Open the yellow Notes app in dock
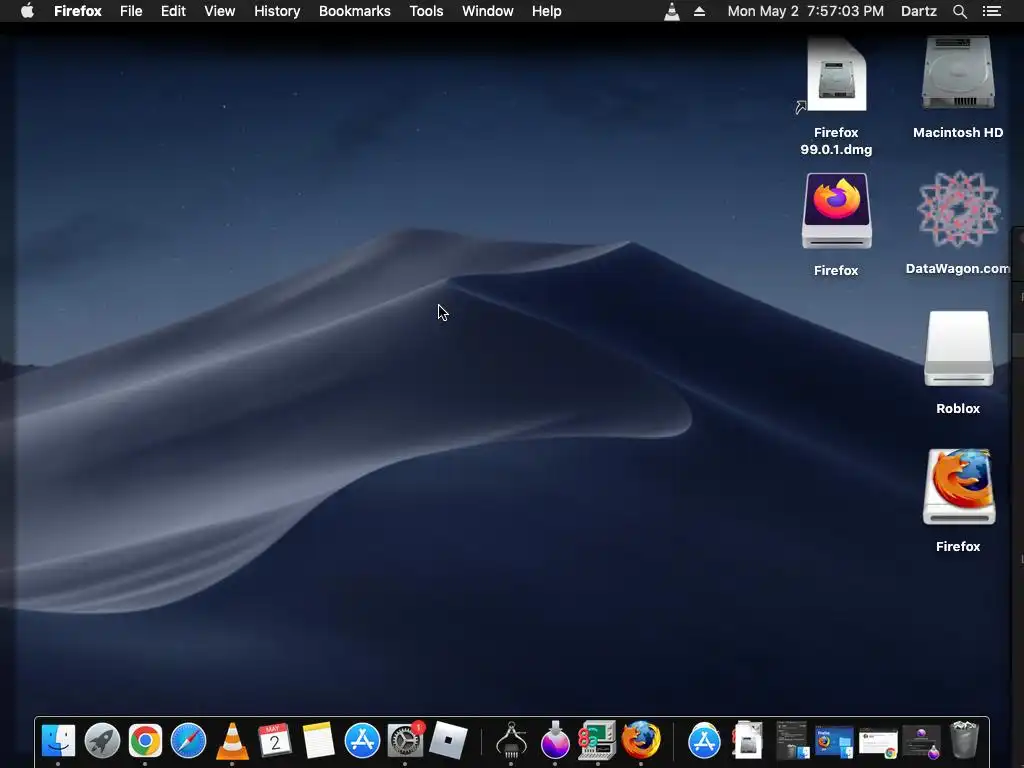 pos(319,741)
